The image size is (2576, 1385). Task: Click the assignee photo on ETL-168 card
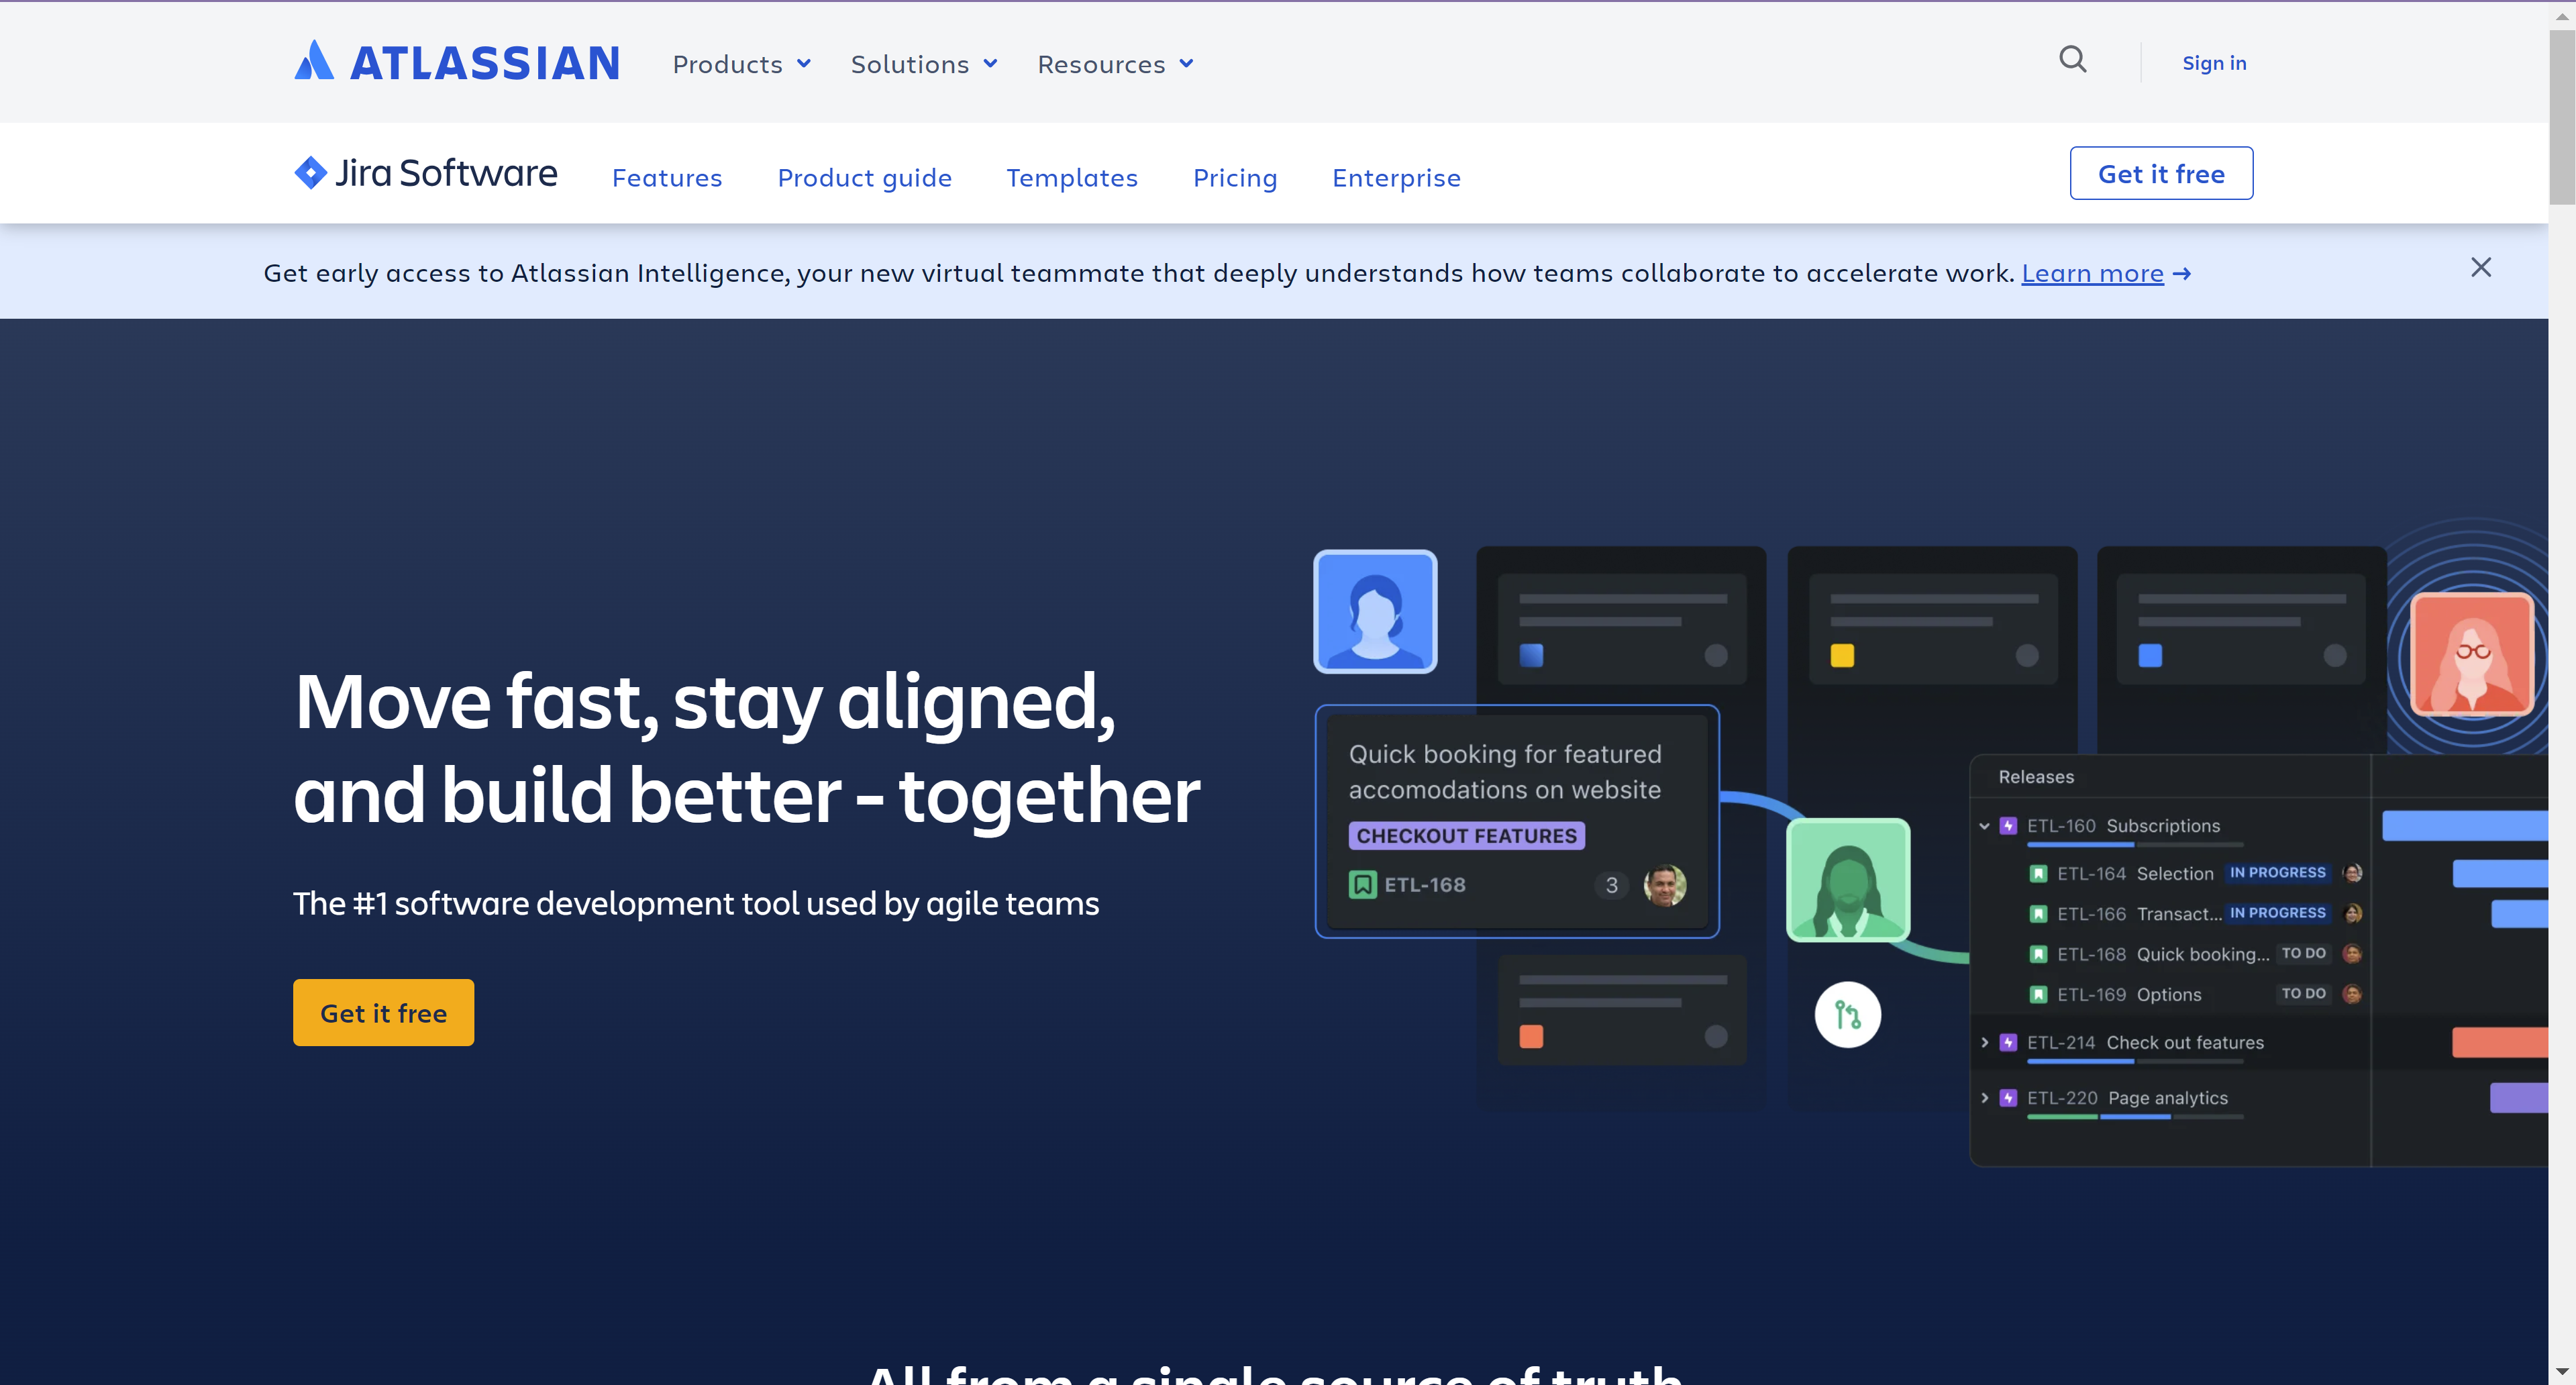pyautogui.click(x=1665, y=885)
